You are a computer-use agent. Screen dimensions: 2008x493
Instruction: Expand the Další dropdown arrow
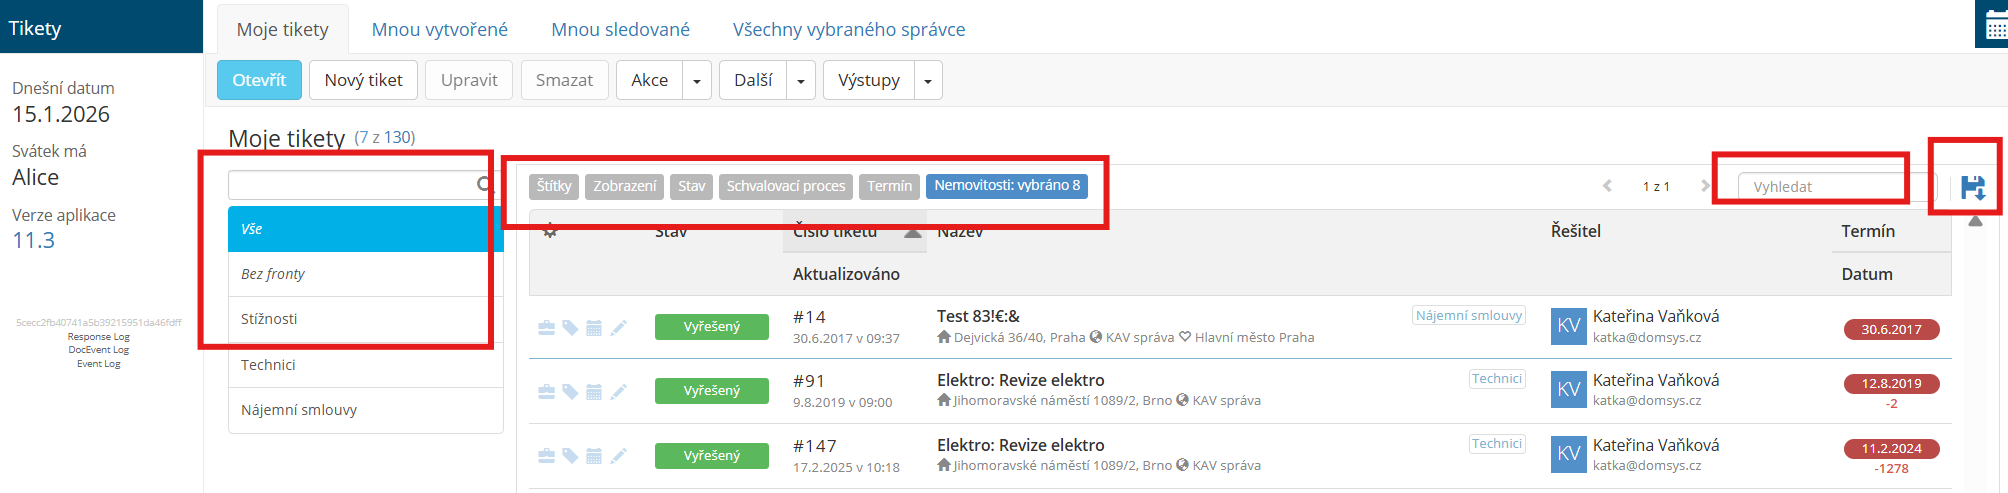coord(801,80)
